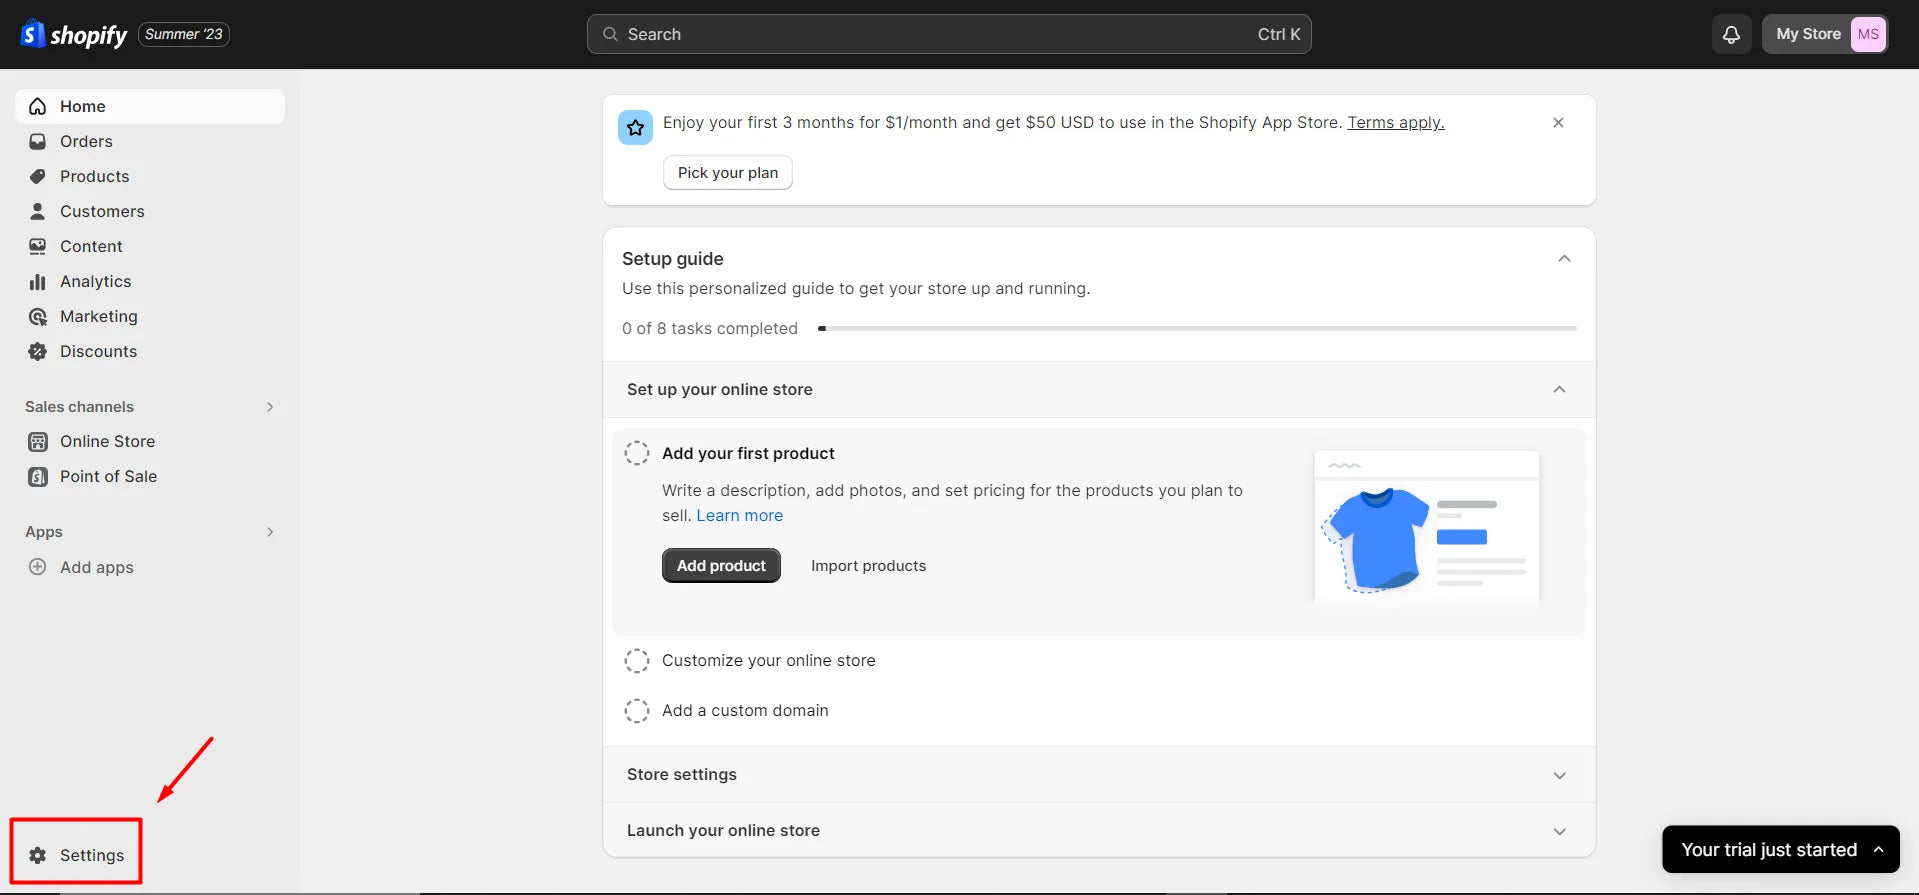The height and width of the screenshot is (895, 1919).
Task: Click the Settings label
Action: [92, 855]
